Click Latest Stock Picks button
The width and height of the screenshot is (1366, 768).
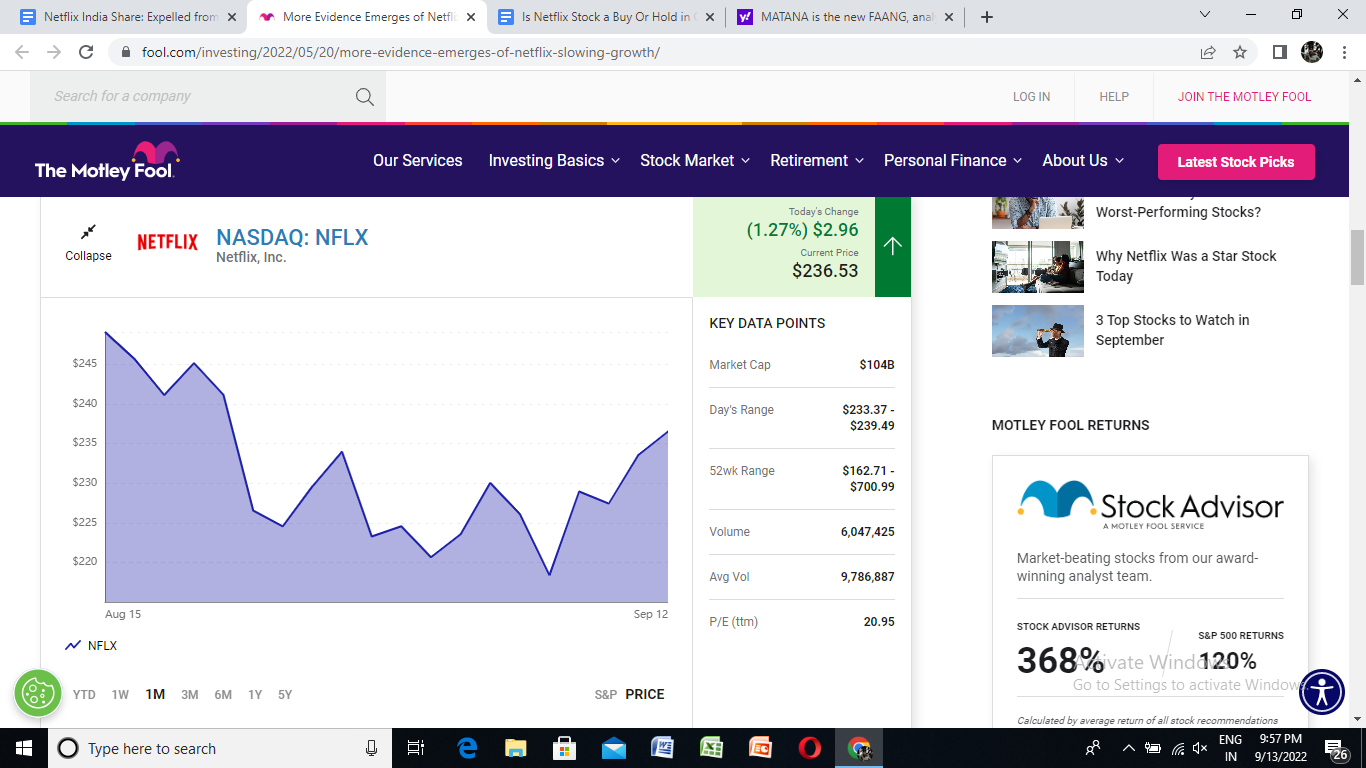[x=1236, y=162]
